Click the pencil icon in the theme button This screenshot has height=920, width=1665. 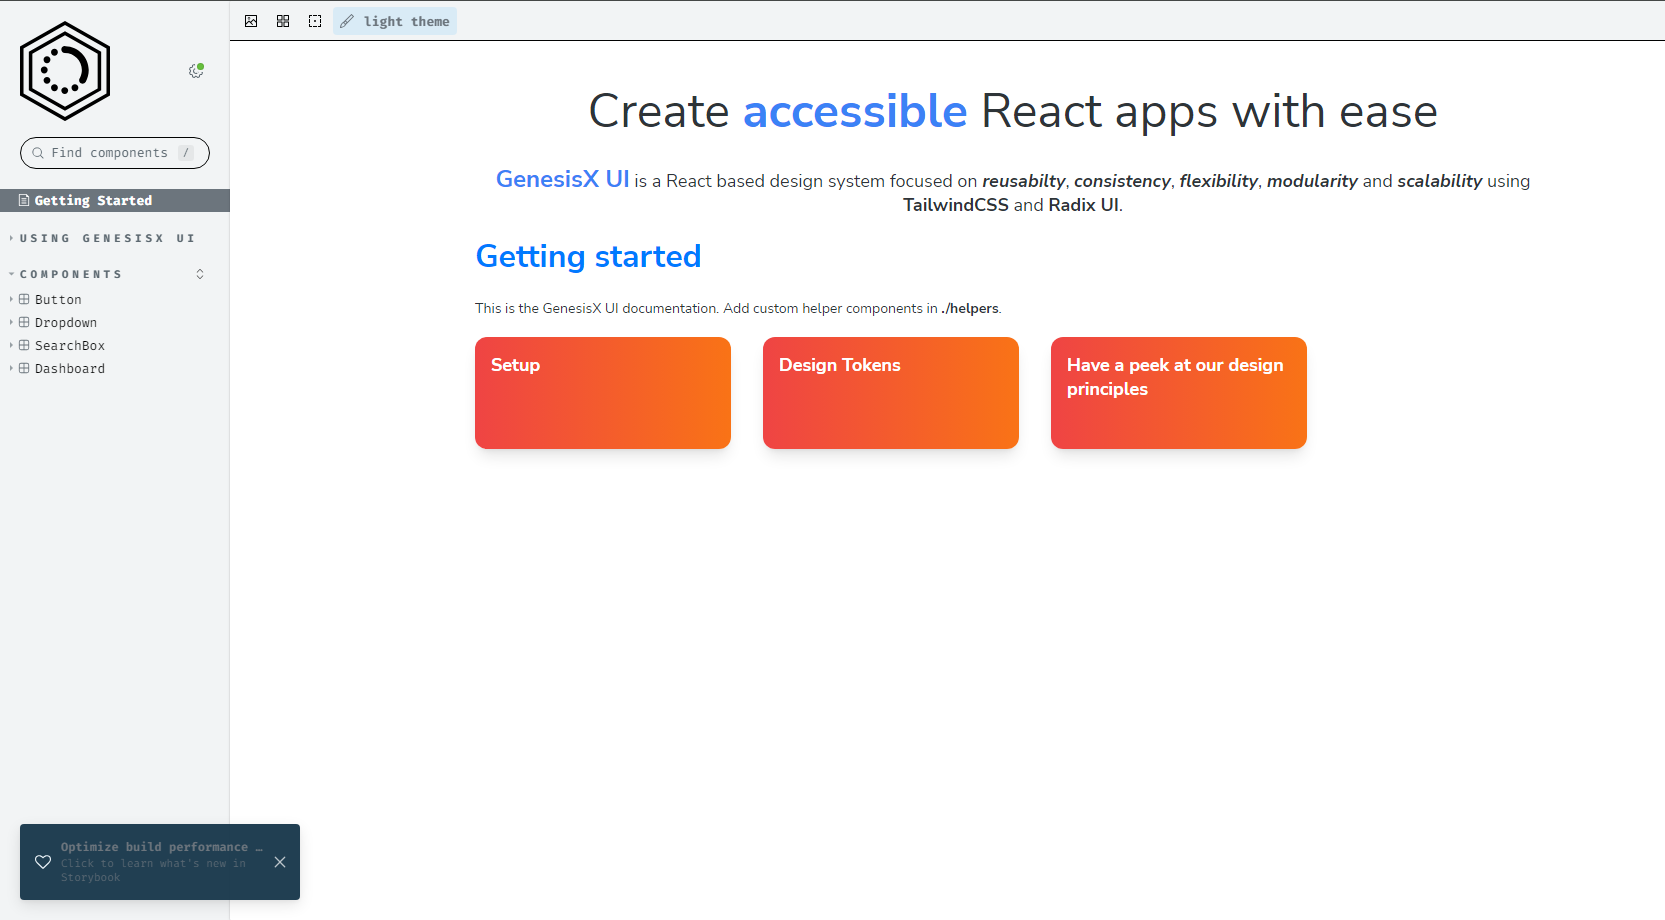click(347, 21)
